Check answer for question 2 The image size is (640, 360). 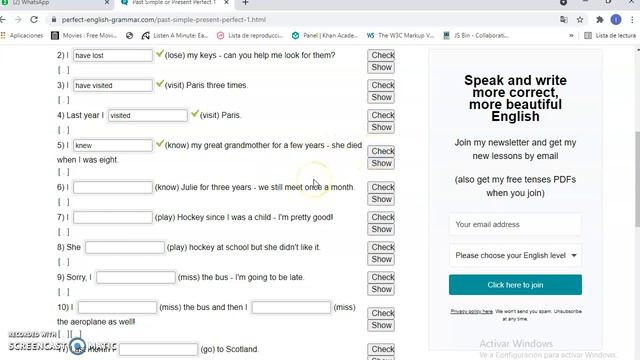point(381,55)
